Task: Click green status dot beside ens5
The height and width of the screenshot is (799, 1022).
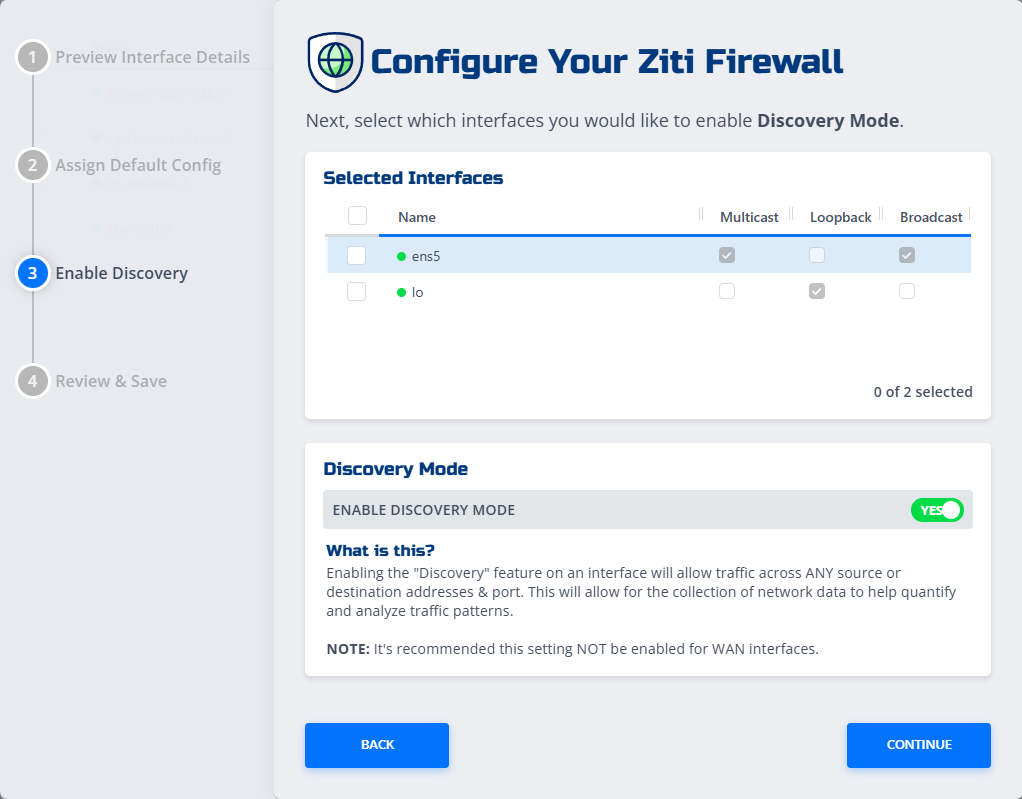Action: pyautogui.click(x=402, y=256)
